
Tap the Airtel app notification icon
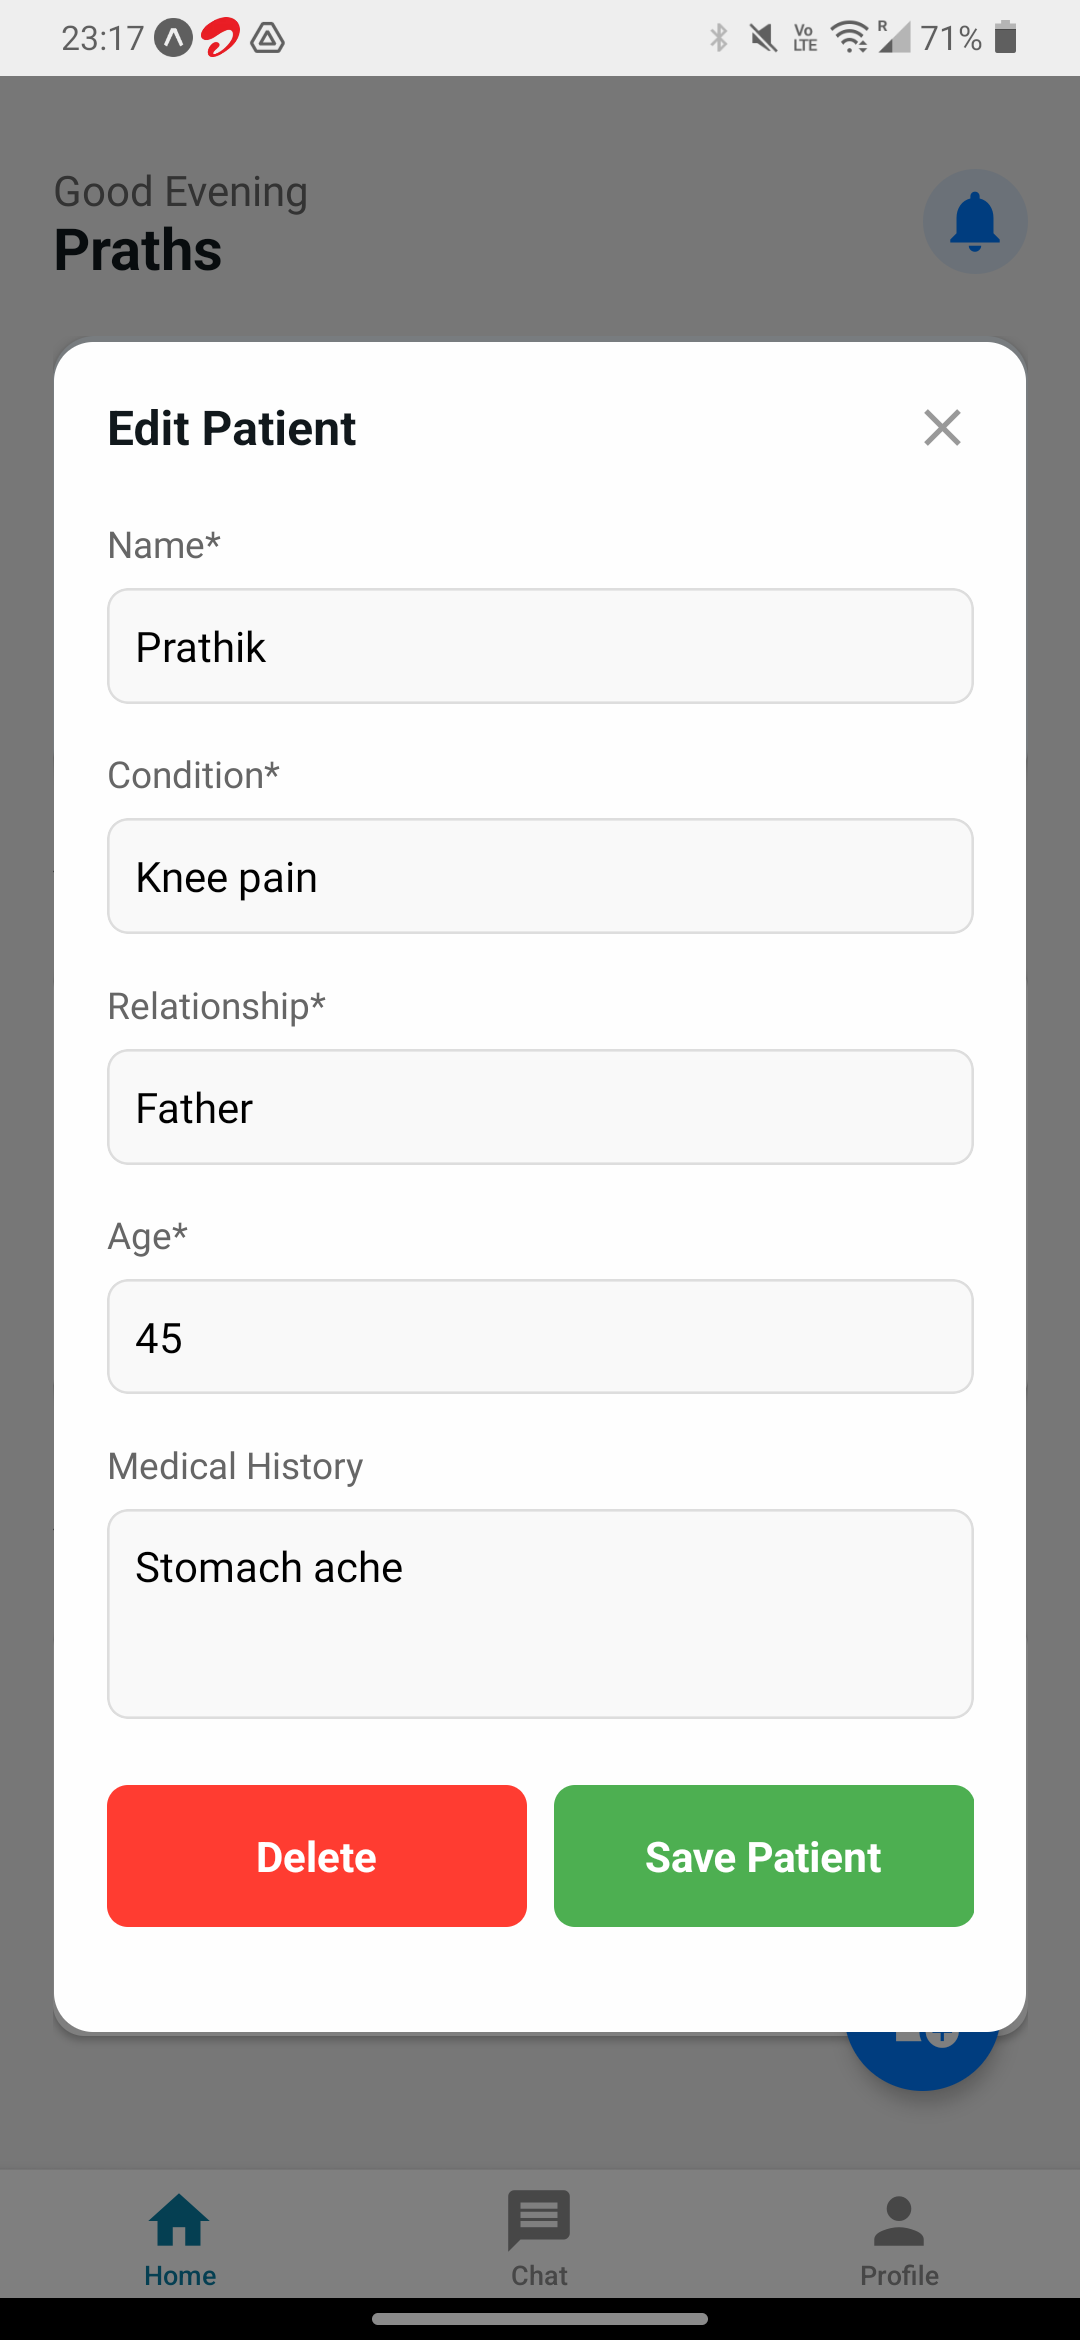pos(221,38)
